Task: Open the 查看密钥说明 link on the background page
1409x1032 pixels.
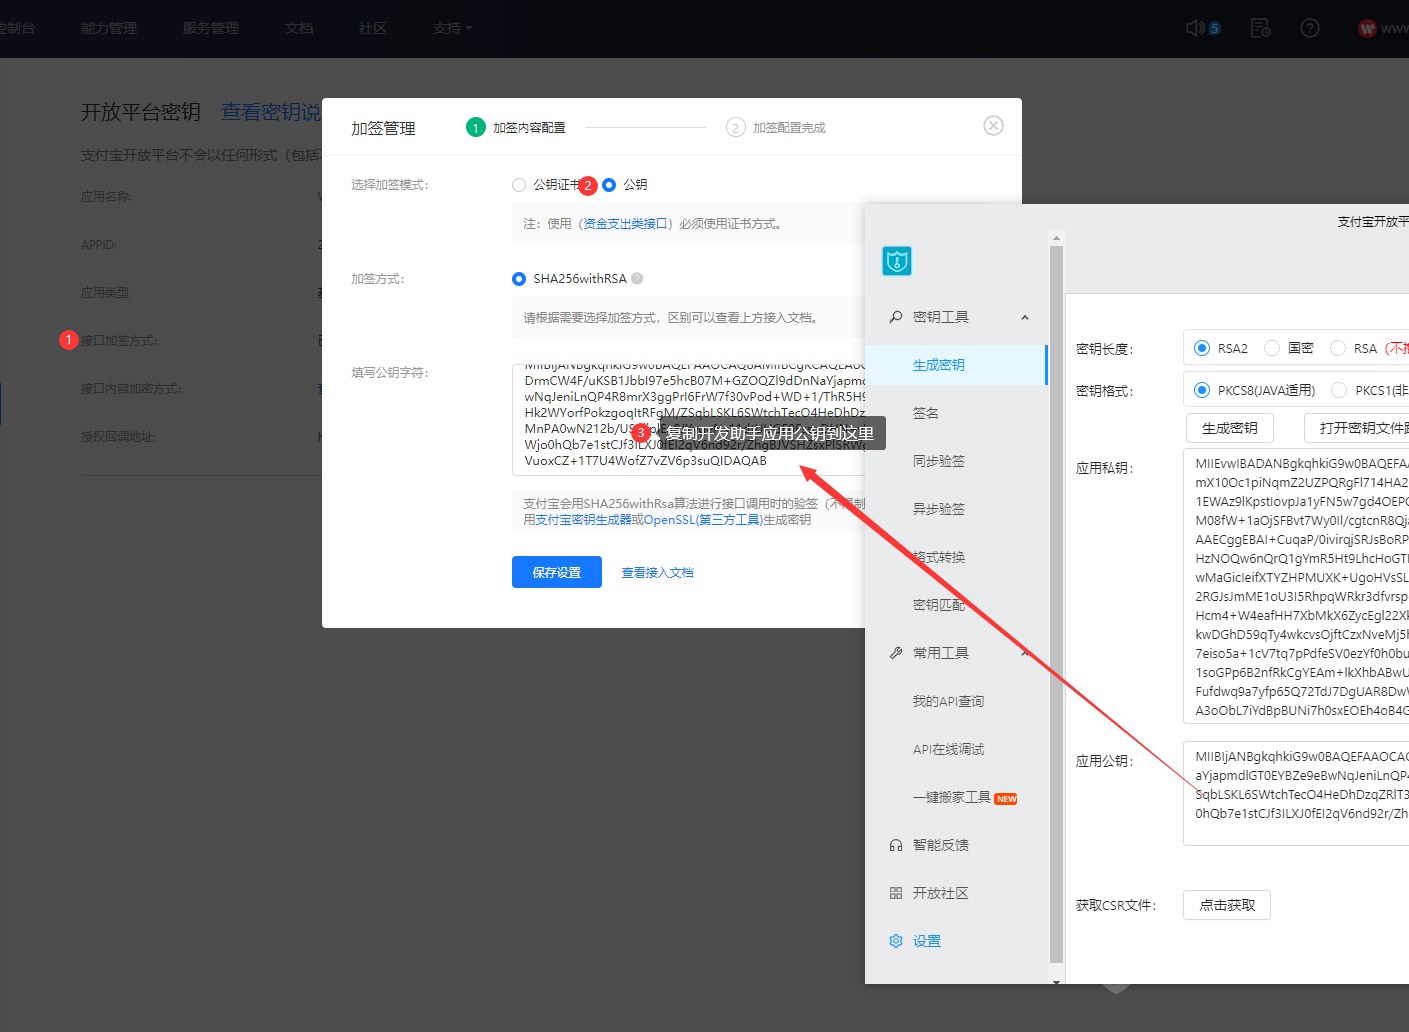Action: tap(271, 112)
